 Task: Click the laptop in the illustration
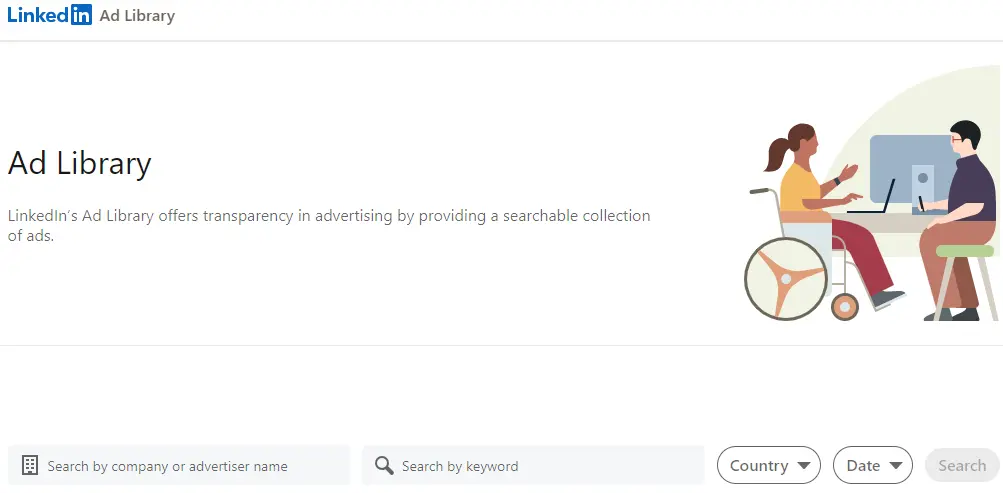(x=873, y=200)
